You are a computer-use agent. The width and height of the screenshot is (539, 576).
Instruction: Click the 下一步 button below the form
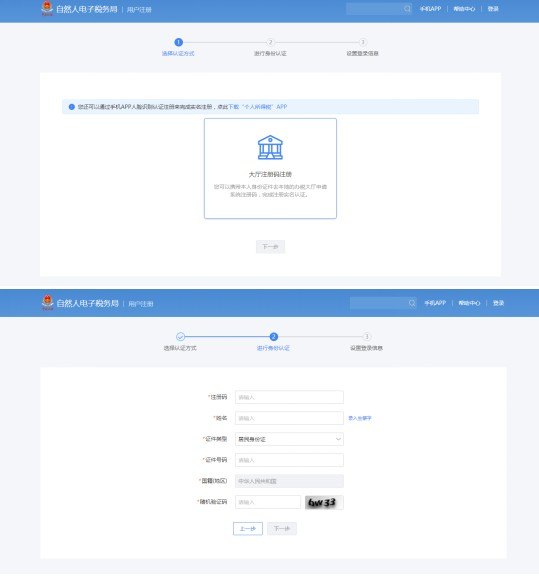click(282, 529)
